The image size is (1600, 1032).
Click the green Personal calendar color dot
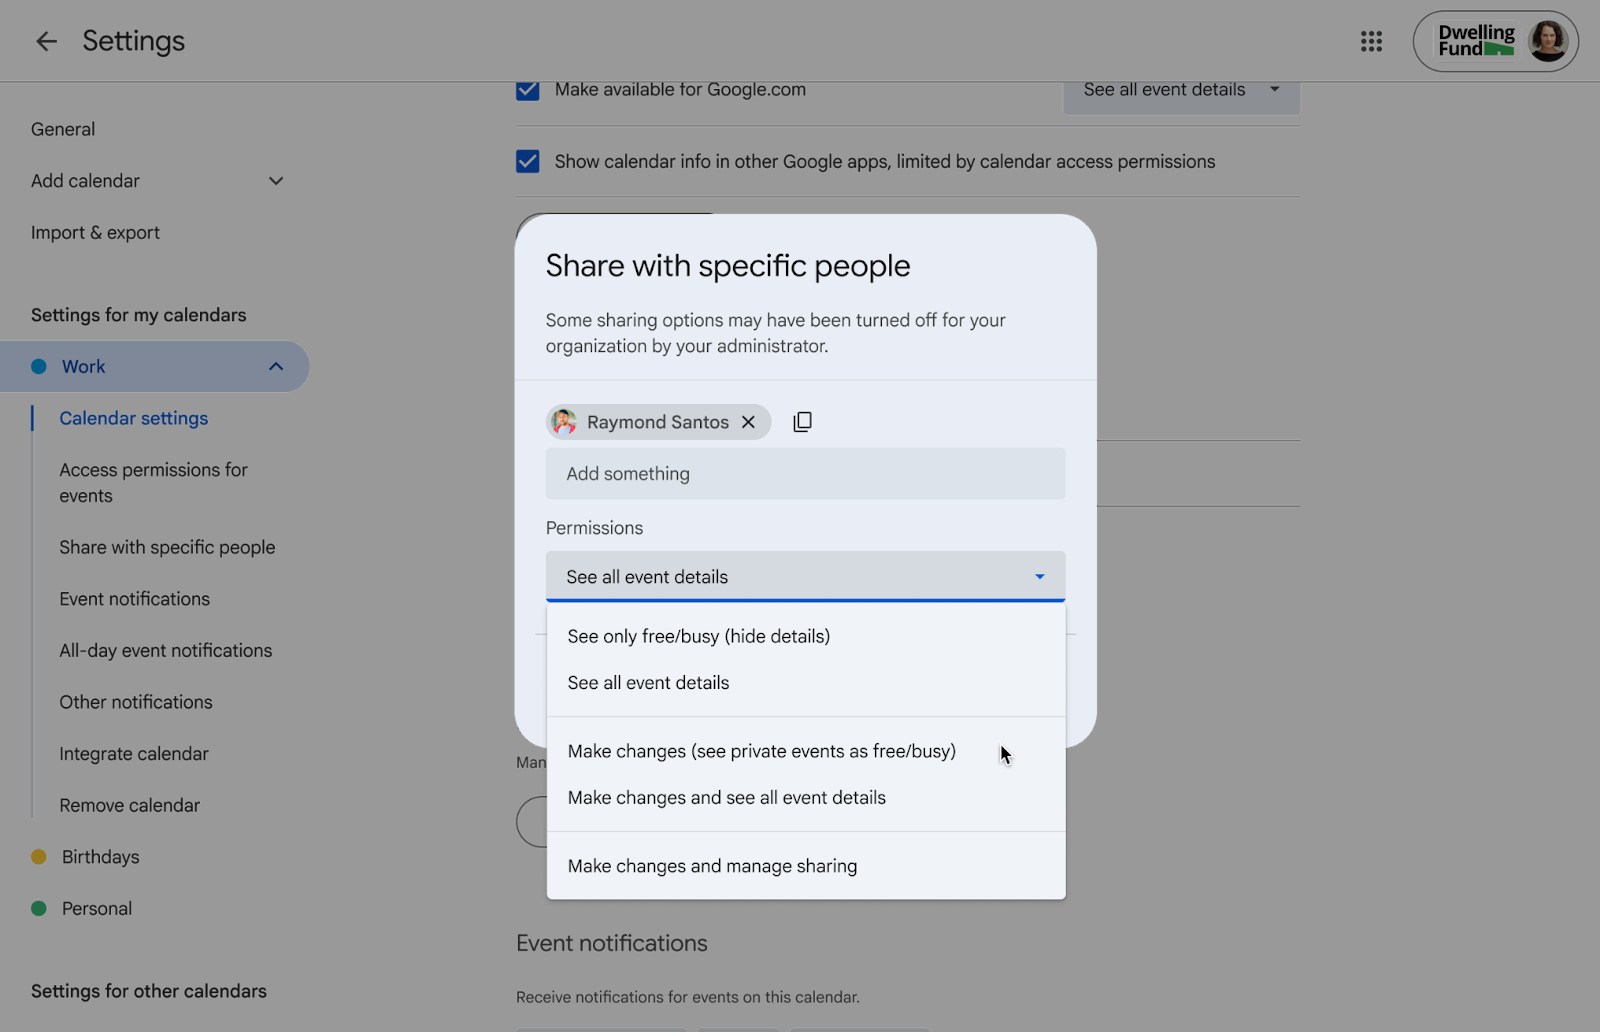(x=39, y=909)
